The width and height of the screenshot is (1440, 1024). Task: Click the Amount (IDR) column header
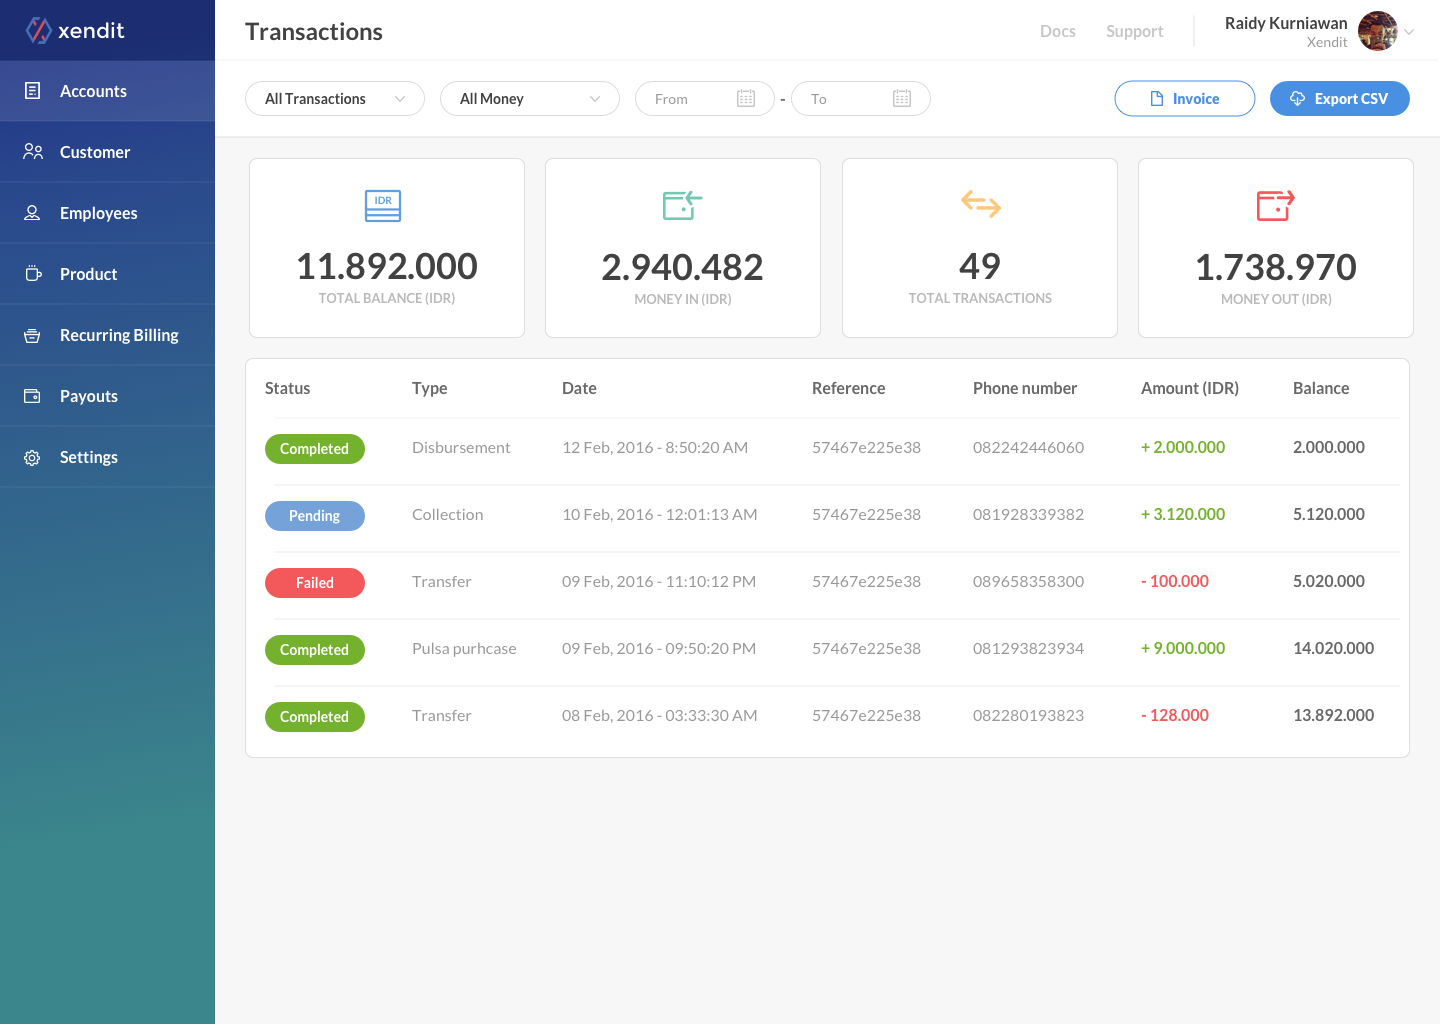(x=1190, y=388)
